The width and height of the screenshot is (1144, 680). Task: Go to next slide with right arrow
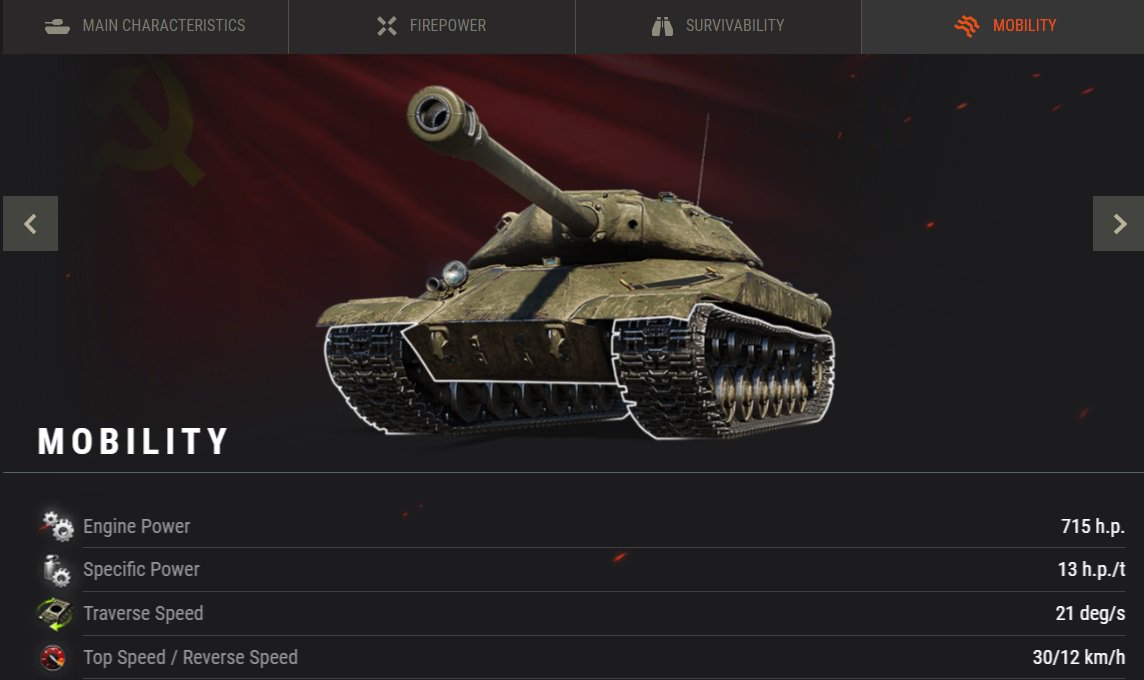(1118, 223)
